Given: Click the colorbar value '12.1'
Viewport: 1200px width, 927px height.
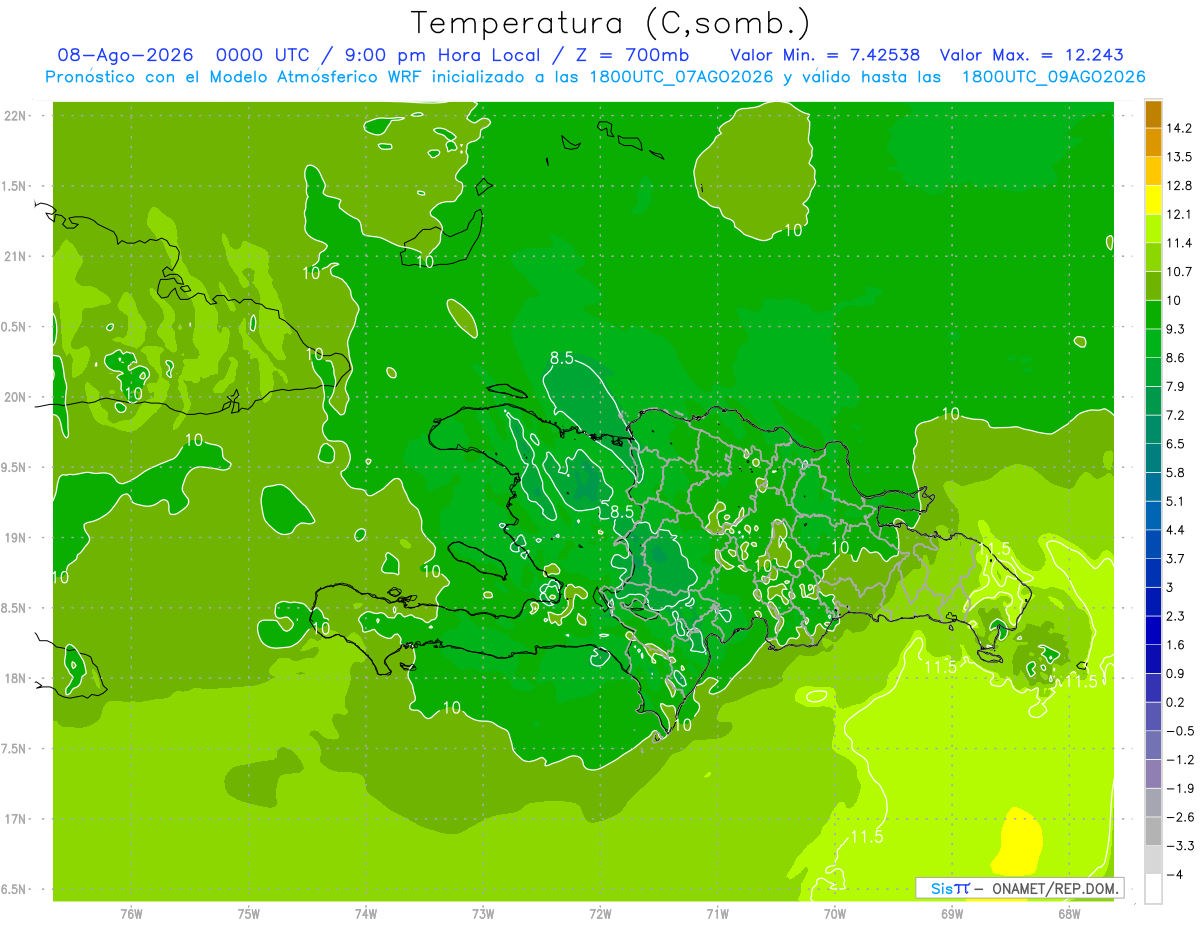Looking at the screenshot, I should pos(1181,214).
